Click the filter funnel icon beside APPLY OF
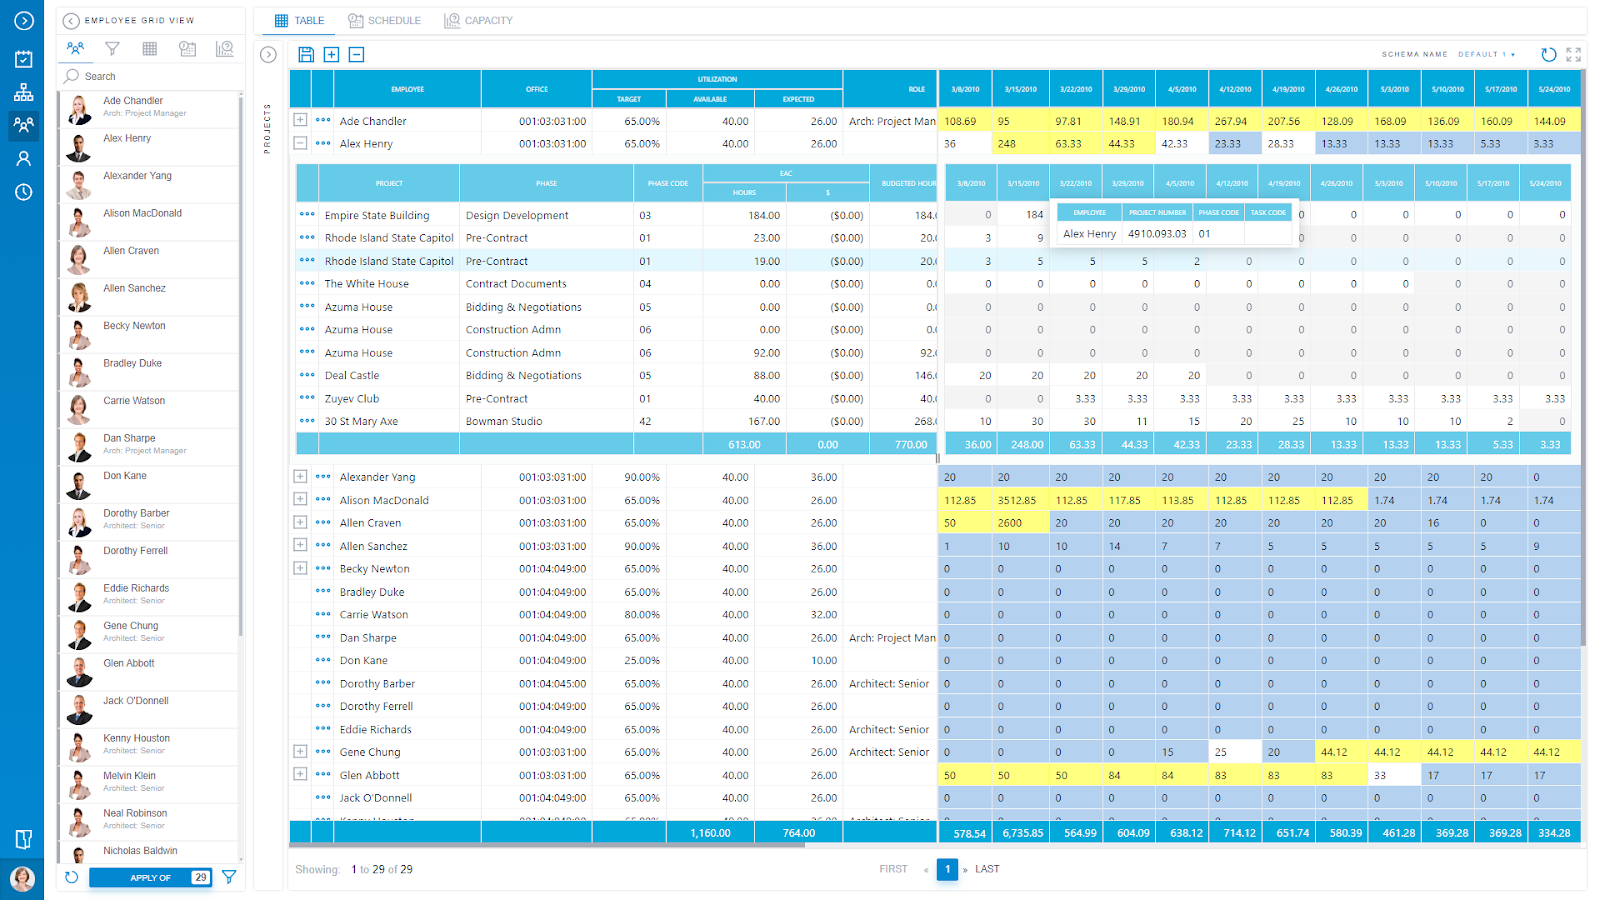The width and height of the screenshot is (1600, 900). pyautogui.click(x=229, y=878)
